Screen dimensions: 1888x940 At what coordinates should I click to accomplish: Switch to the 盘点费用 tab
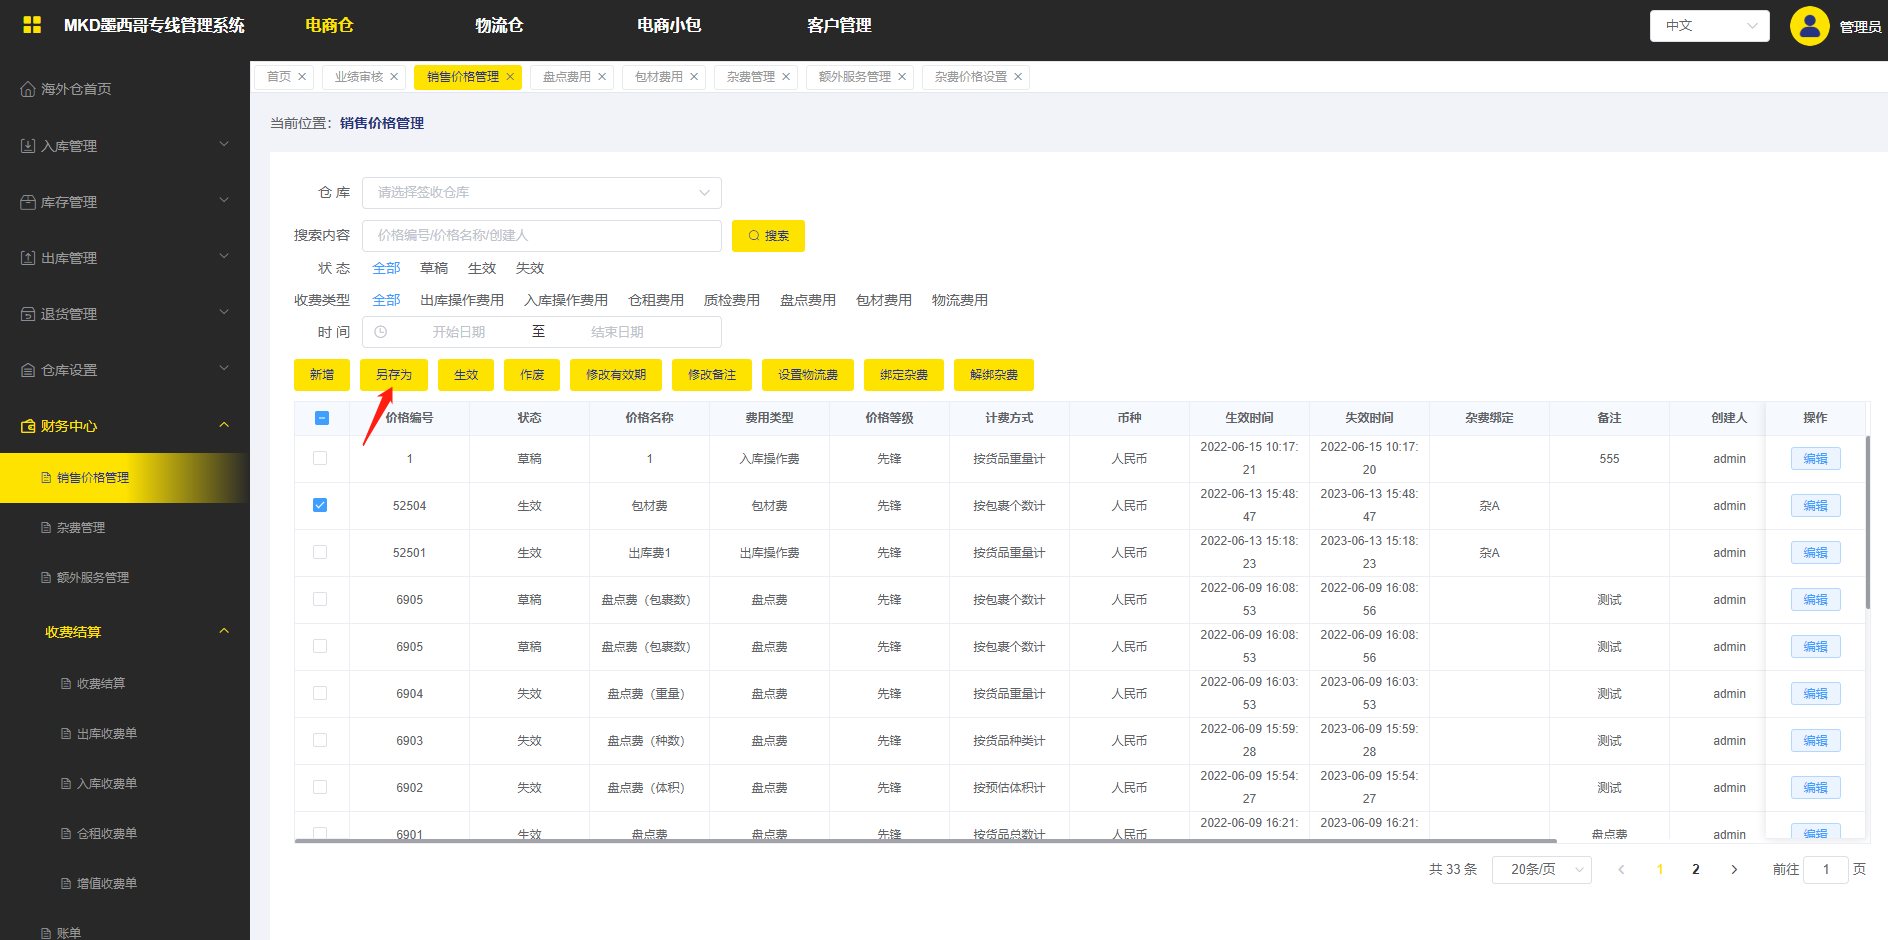click(566, 77)
